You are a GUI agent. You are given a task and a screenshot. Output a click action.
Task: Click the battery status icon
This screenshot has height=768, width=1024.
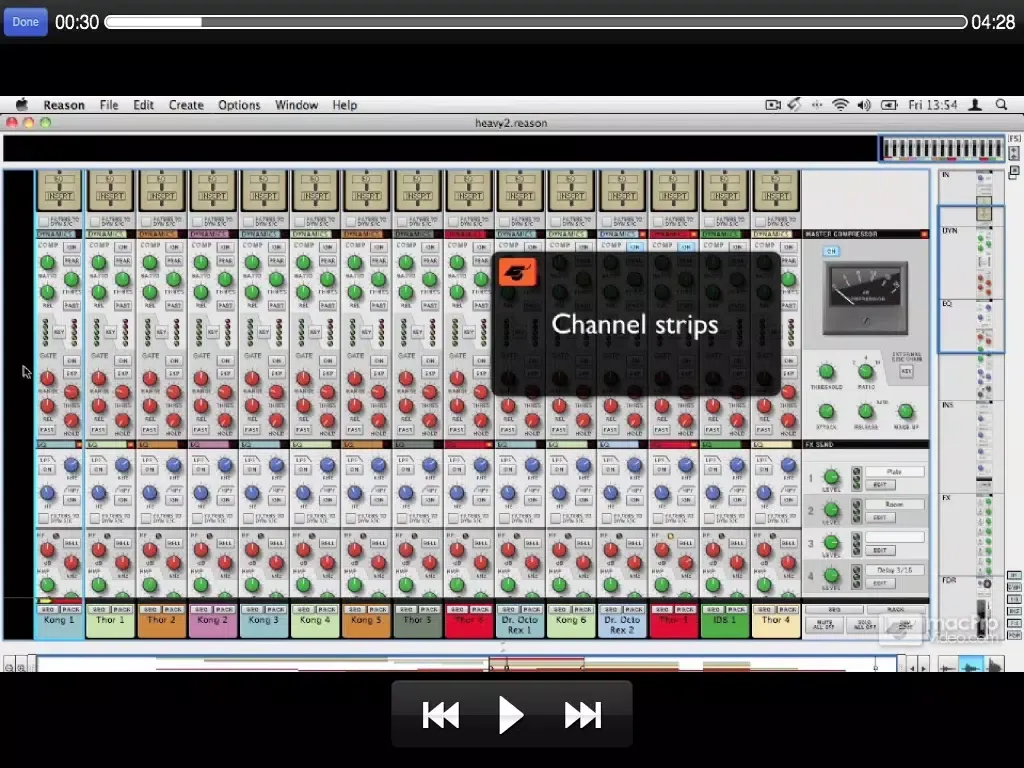click(x=889, y=104)
